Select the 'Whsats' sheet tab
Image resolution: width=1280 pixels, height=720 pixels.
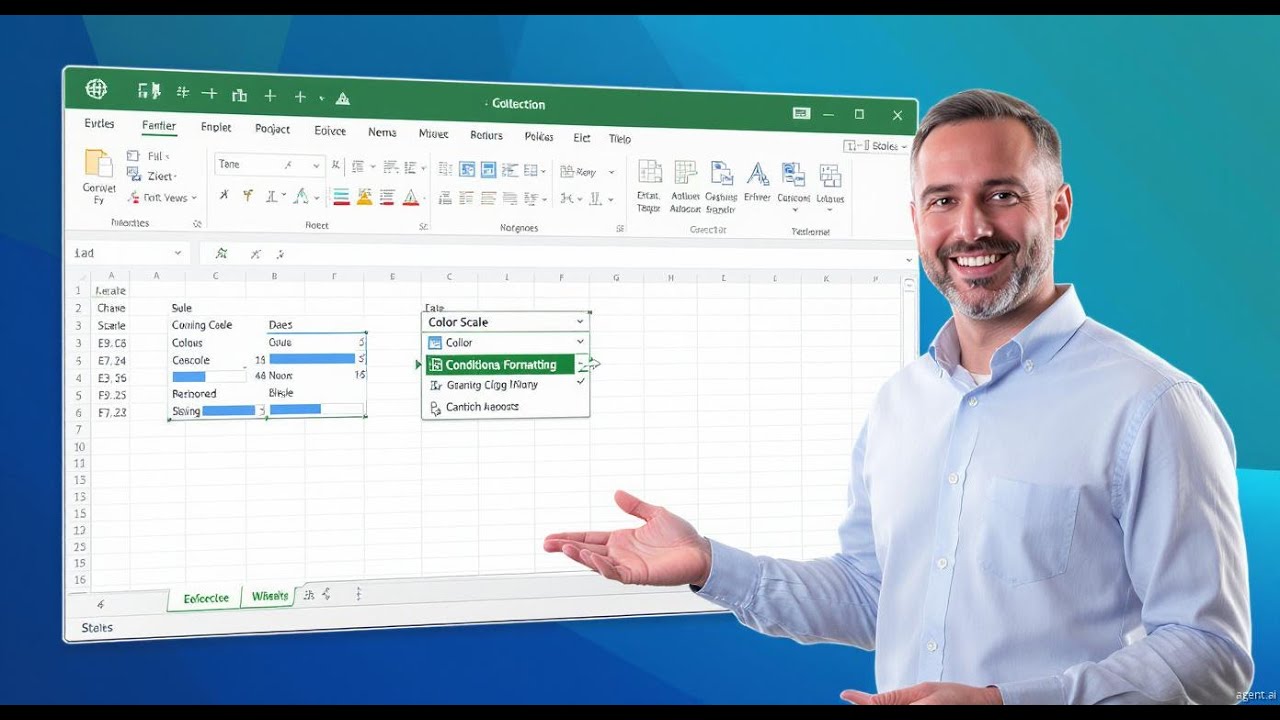pos(270,596)
